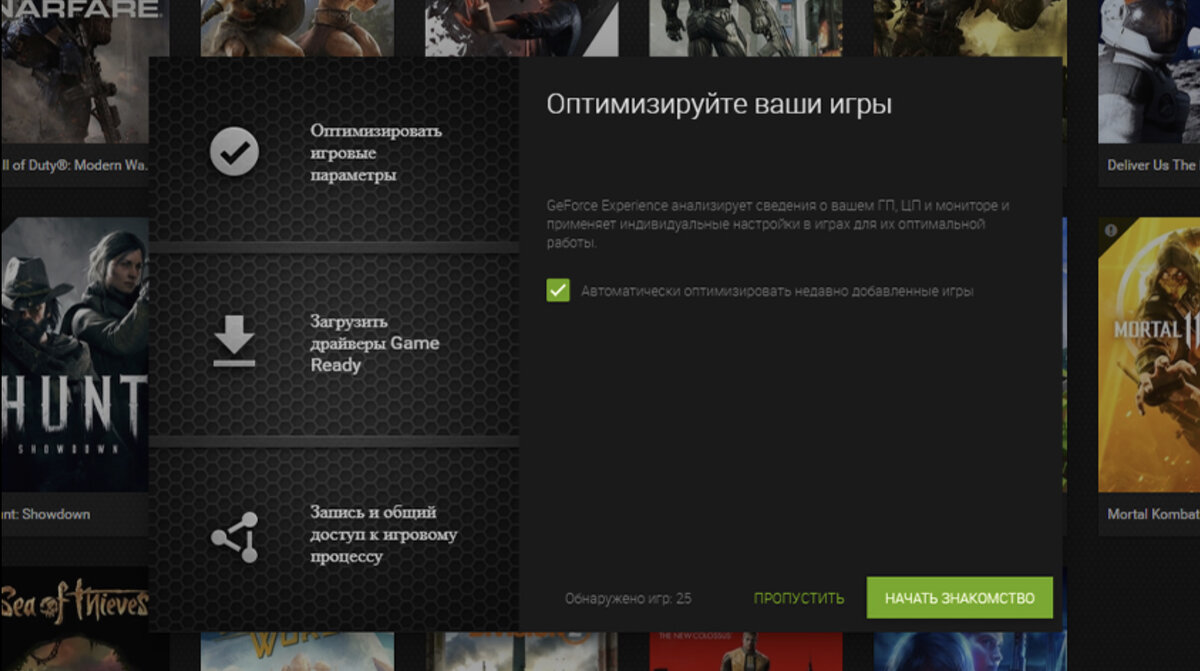Click the info badge on Mortal Kombat cover

(x=1111, y=231)
